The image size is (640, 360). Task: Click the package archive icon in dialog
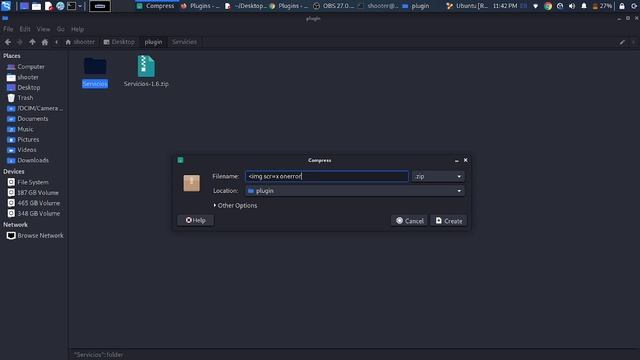pos(191,183)
